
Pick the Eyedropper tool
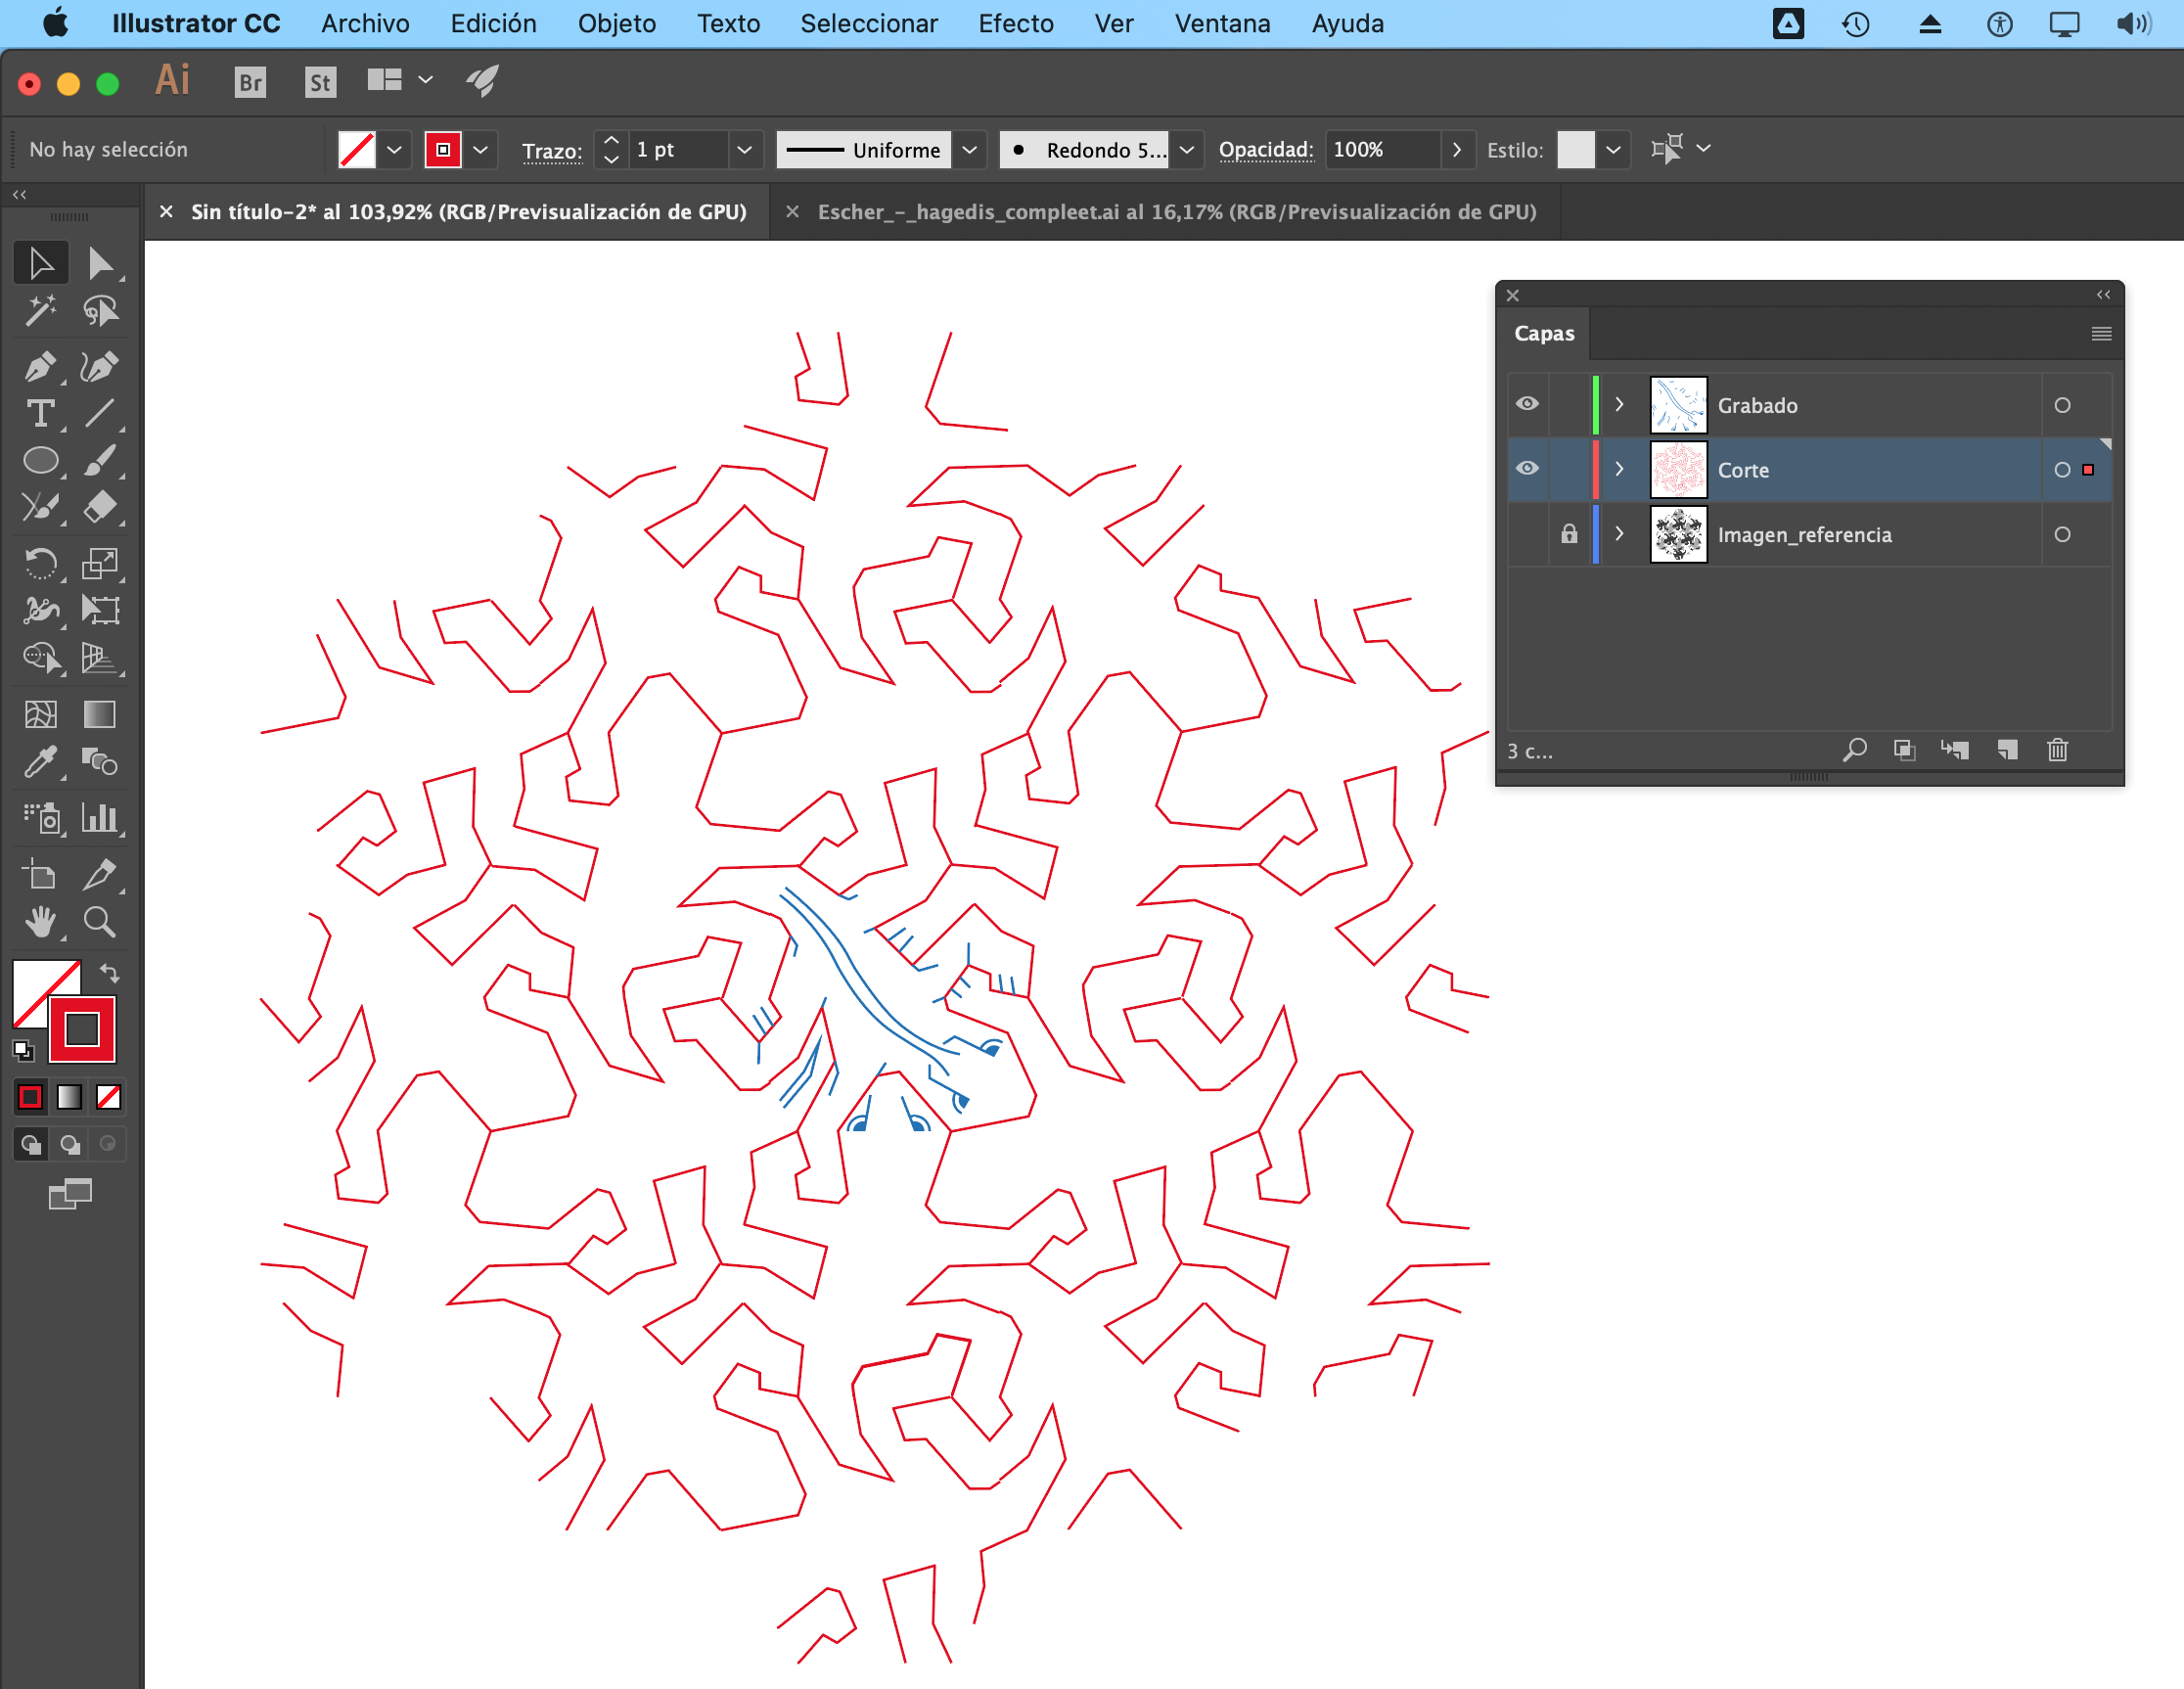41,762
